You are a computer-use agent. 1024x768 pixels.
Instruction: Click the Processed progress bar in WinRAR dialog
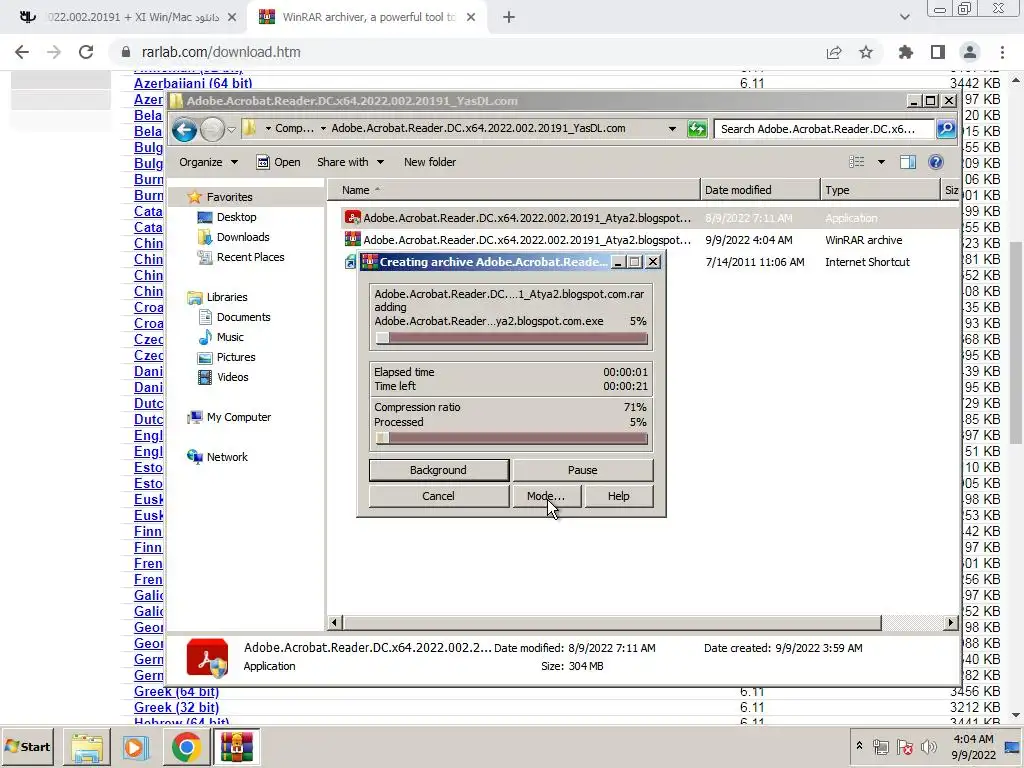pos(511,439)
